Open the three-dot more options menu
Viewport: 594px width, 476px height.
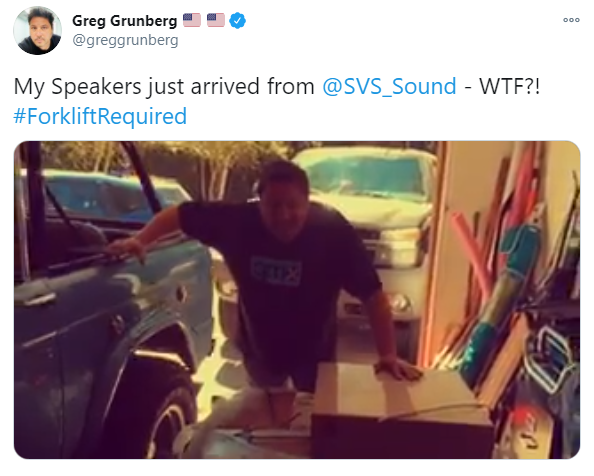click(571, 20)
